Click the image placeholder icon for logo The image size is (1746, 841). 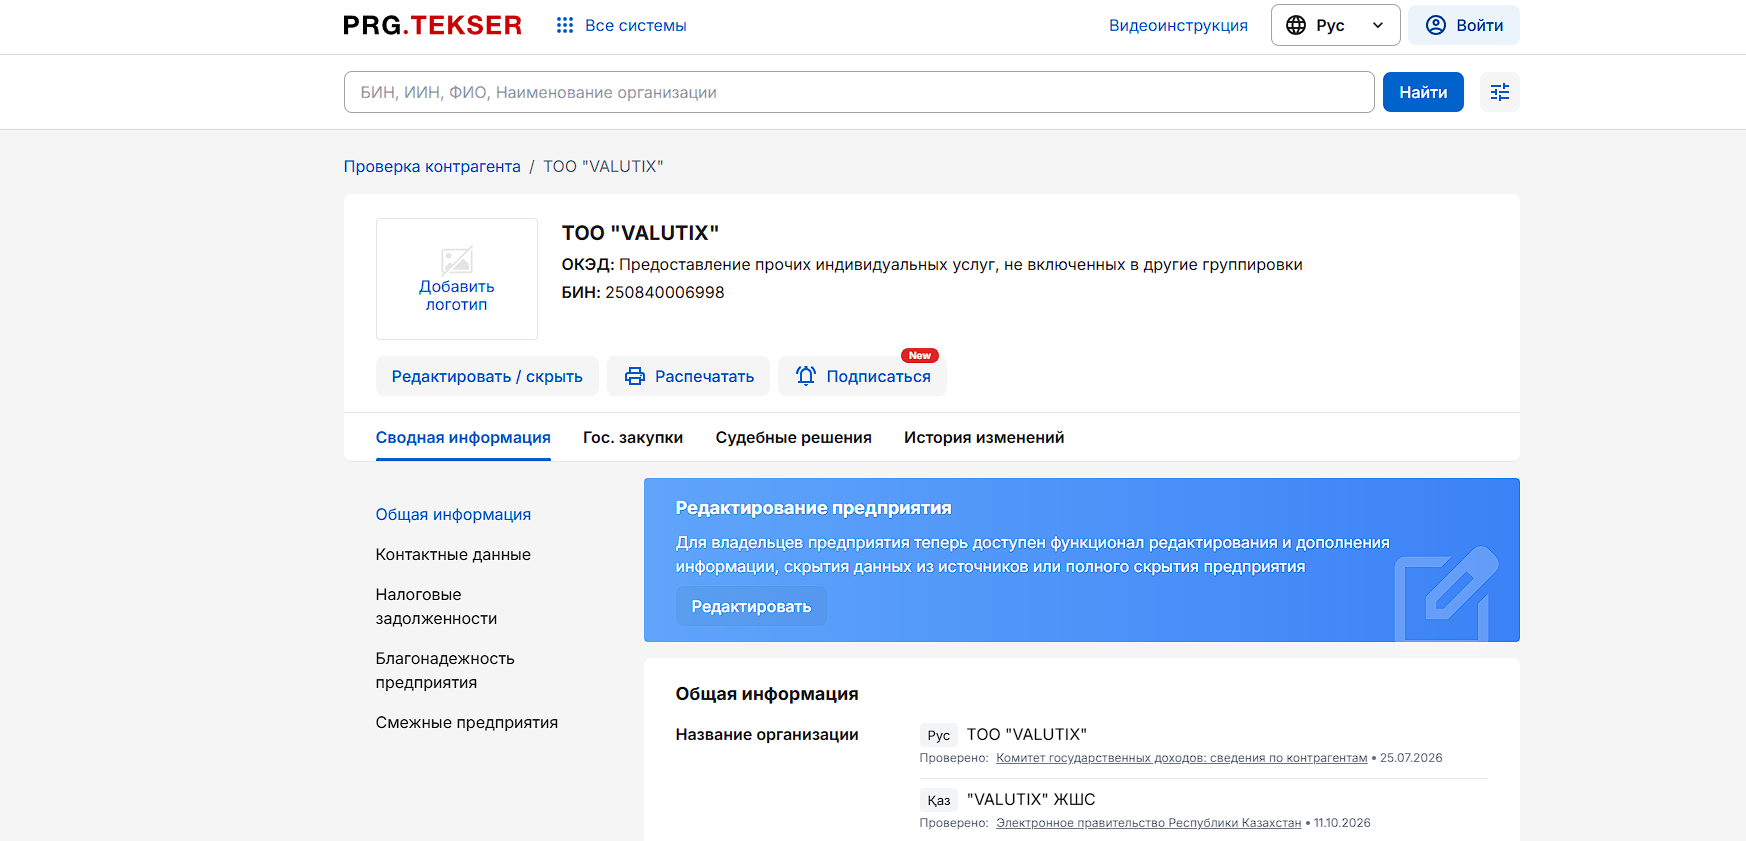pos(457,260)
